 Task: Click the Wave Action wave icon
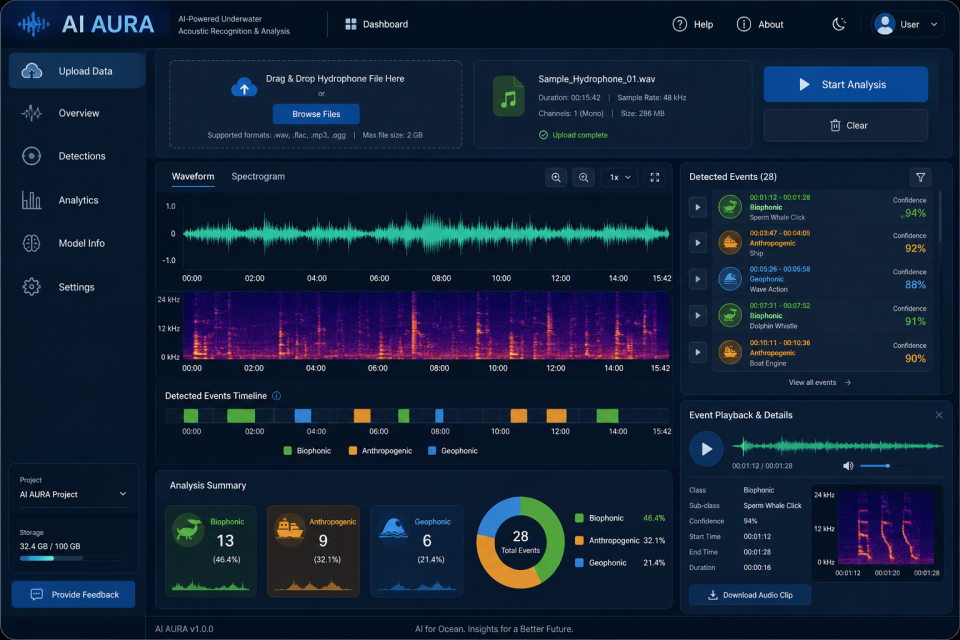[x=730, y=279]
